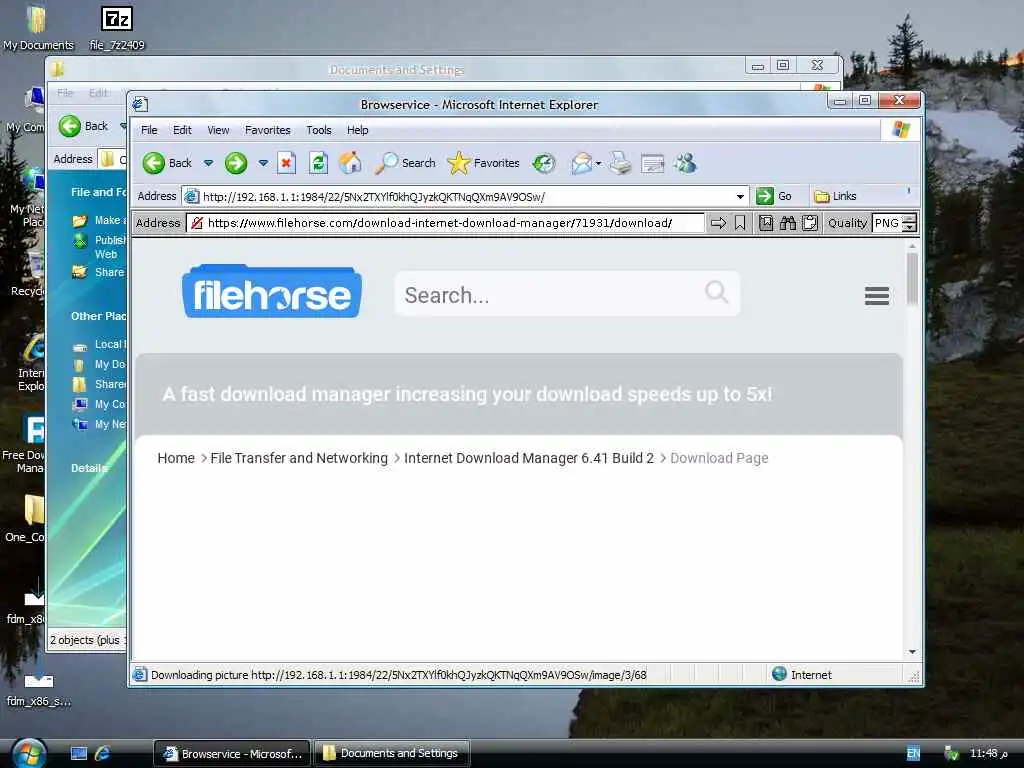Stop page loading with the red X icon

[286, 163]
